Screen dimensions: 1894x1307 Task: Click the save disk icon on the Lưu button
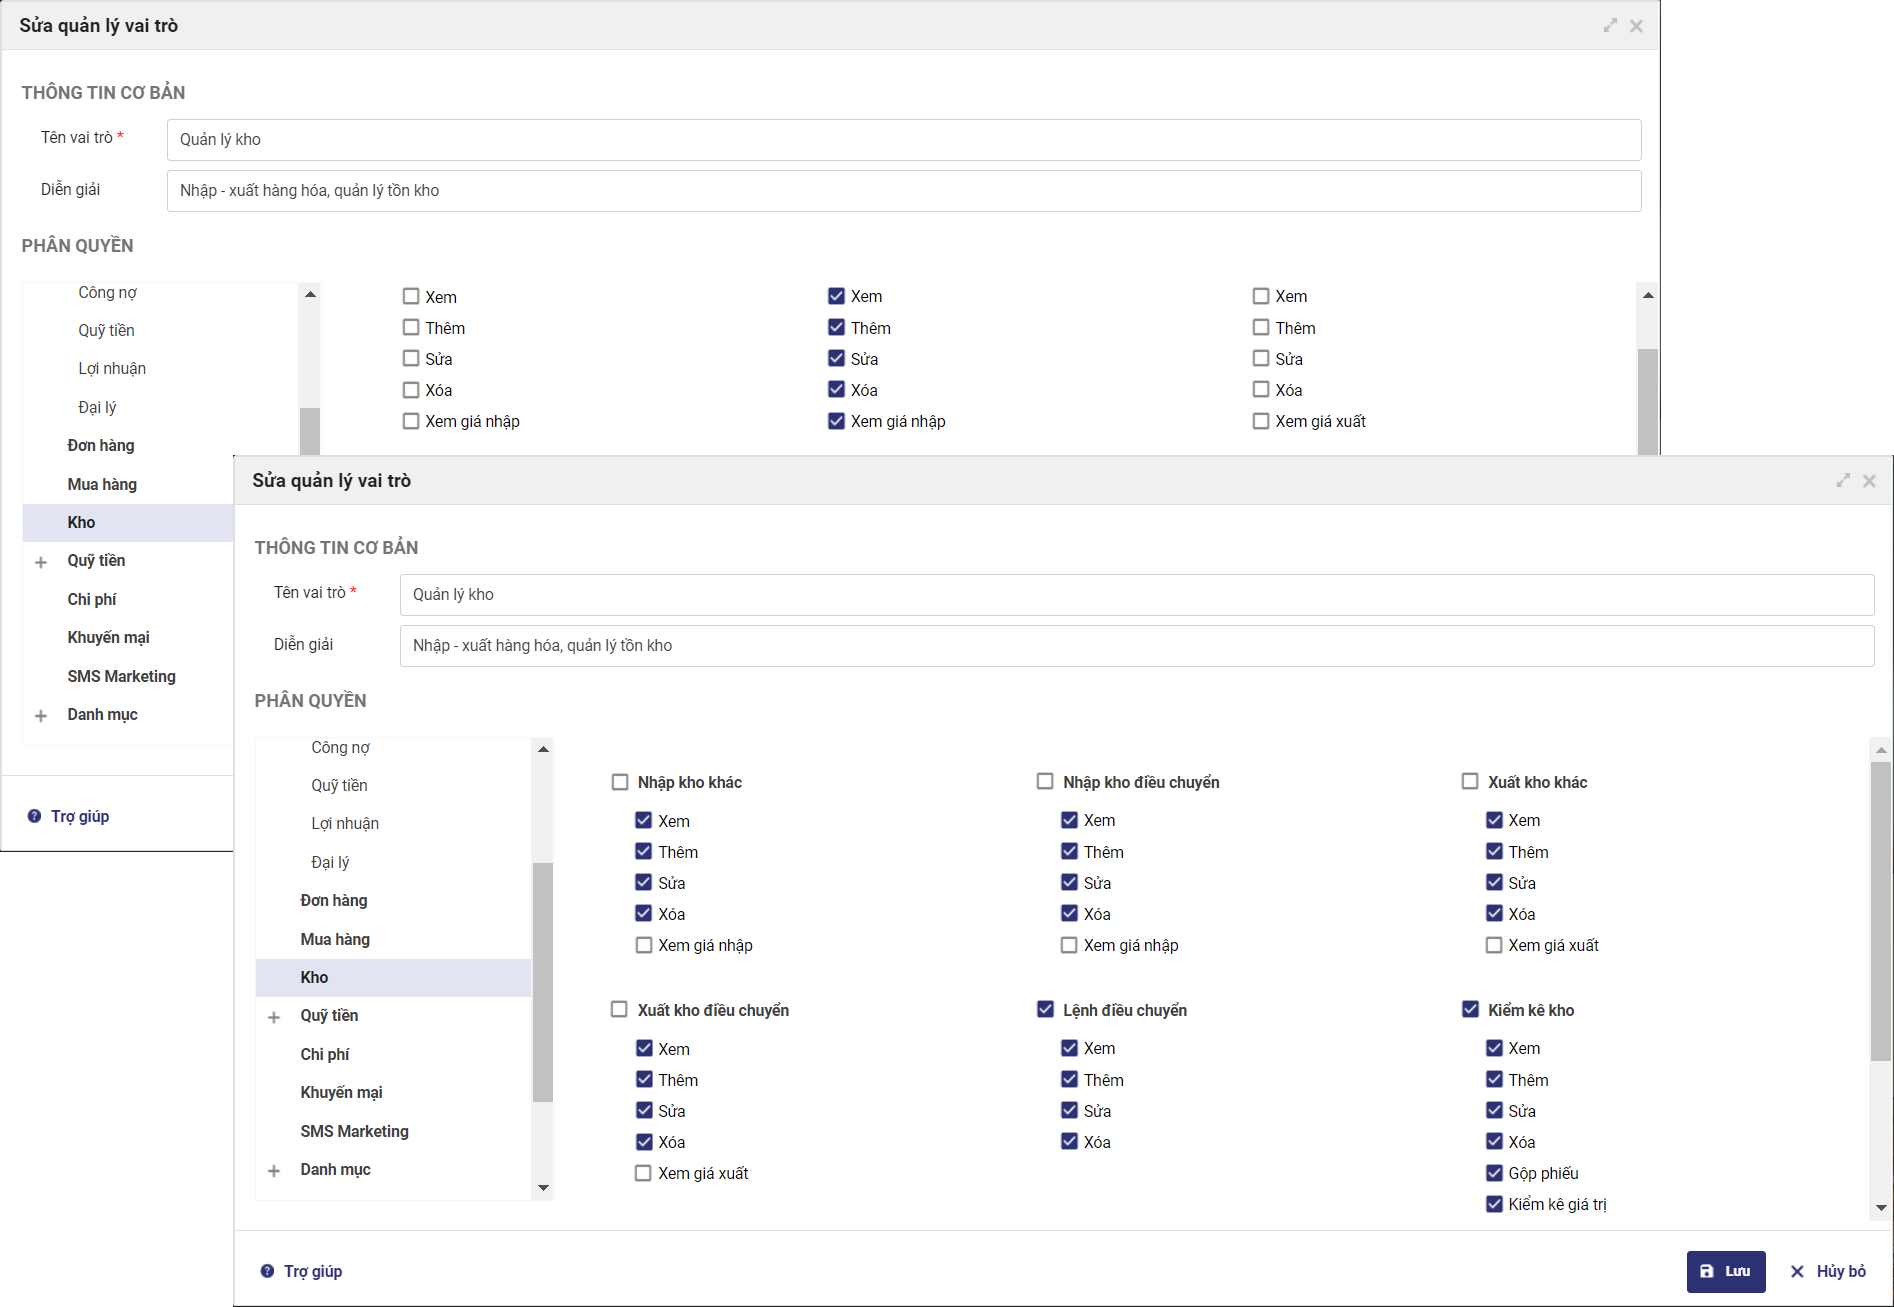click(x=1707, y=1272)
